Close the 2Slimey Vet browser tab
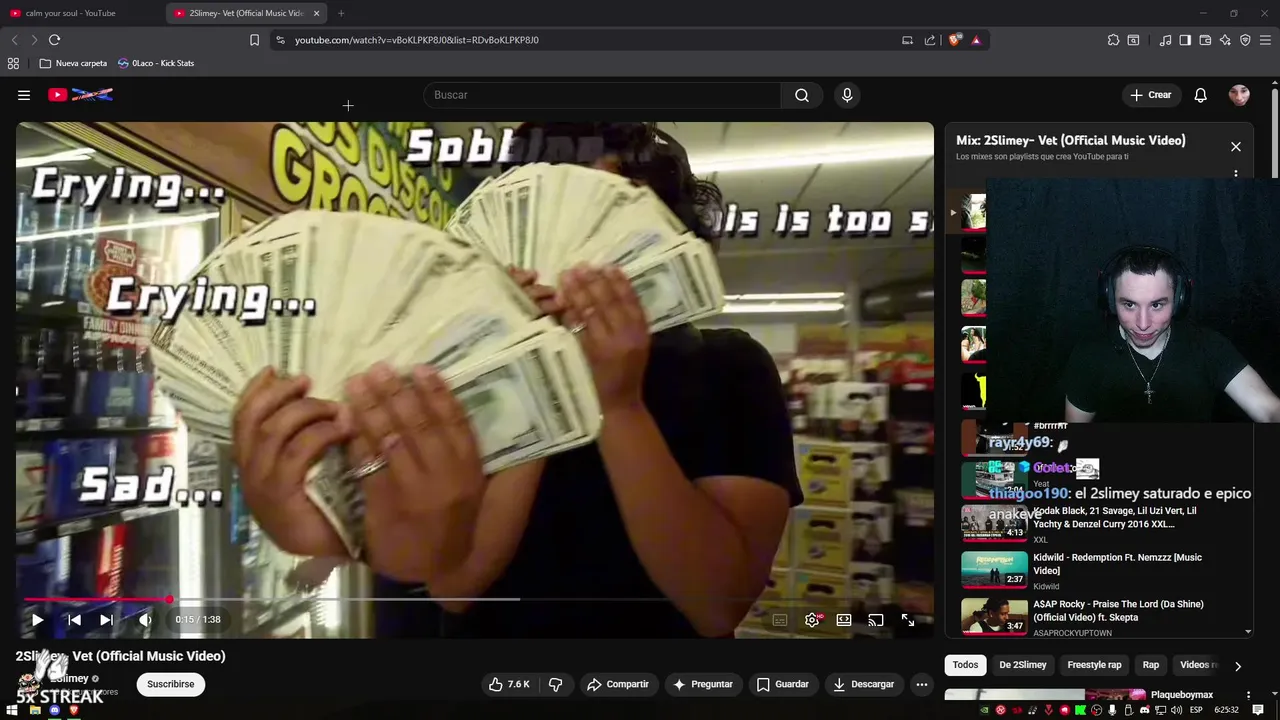1280x720 pixels. coord(317,13)
